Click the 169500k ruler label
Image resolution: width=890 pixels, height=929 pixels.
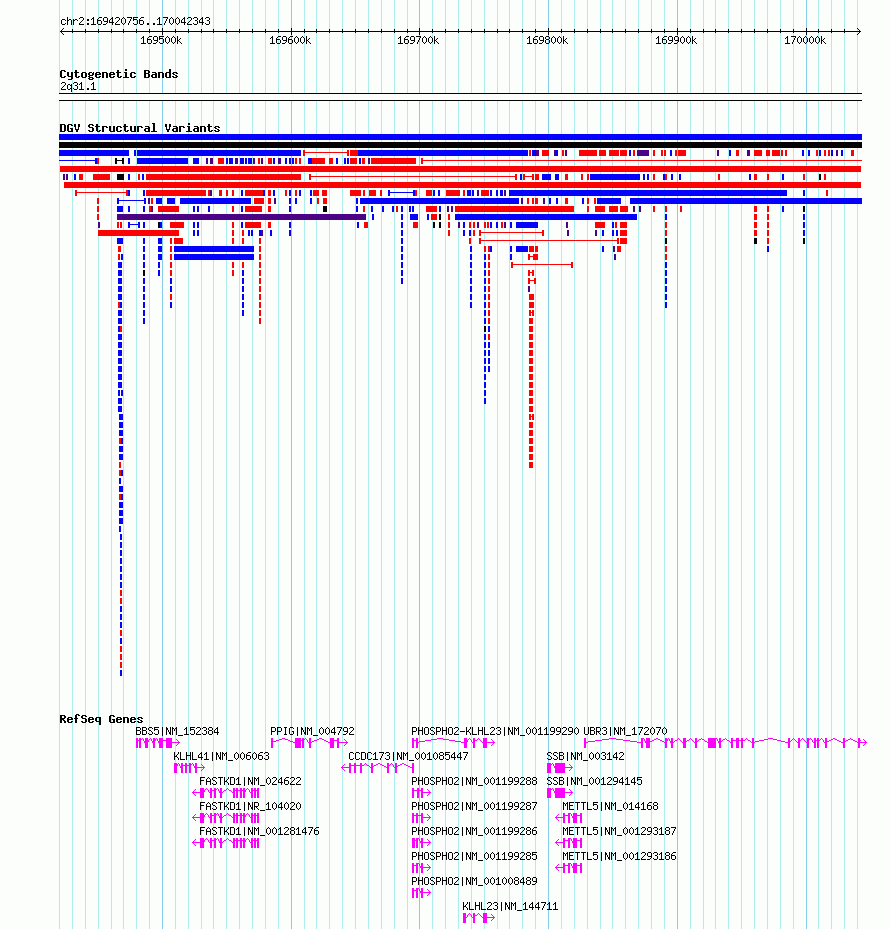pyautogui.click(x=161, y=40)
